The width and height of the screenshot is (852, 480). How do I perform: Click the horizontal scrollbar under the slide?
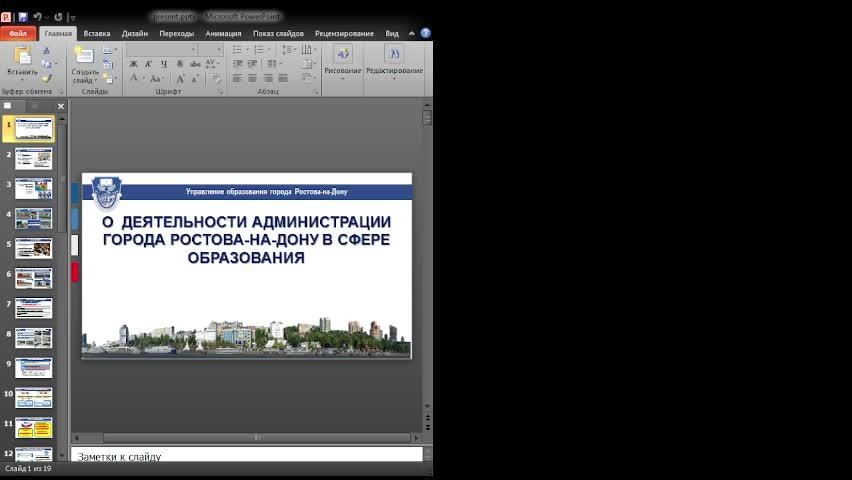pos(257,437)
